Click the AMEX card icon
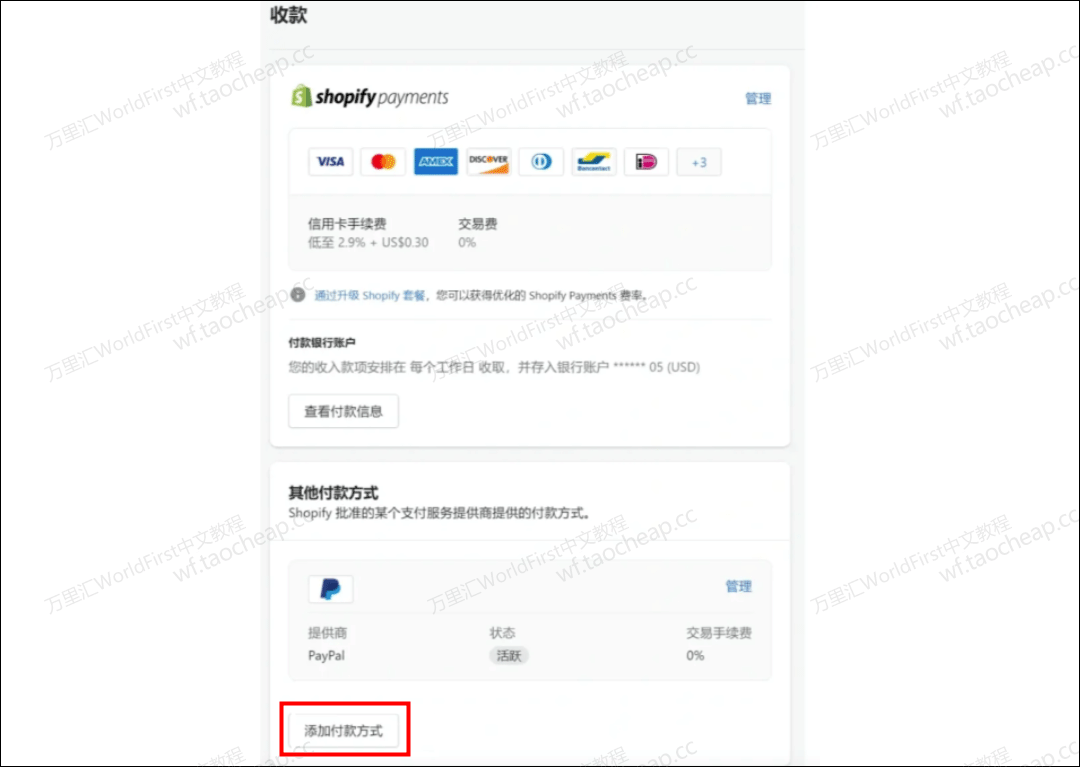1080x767 pixels. (x=436, y=162)
